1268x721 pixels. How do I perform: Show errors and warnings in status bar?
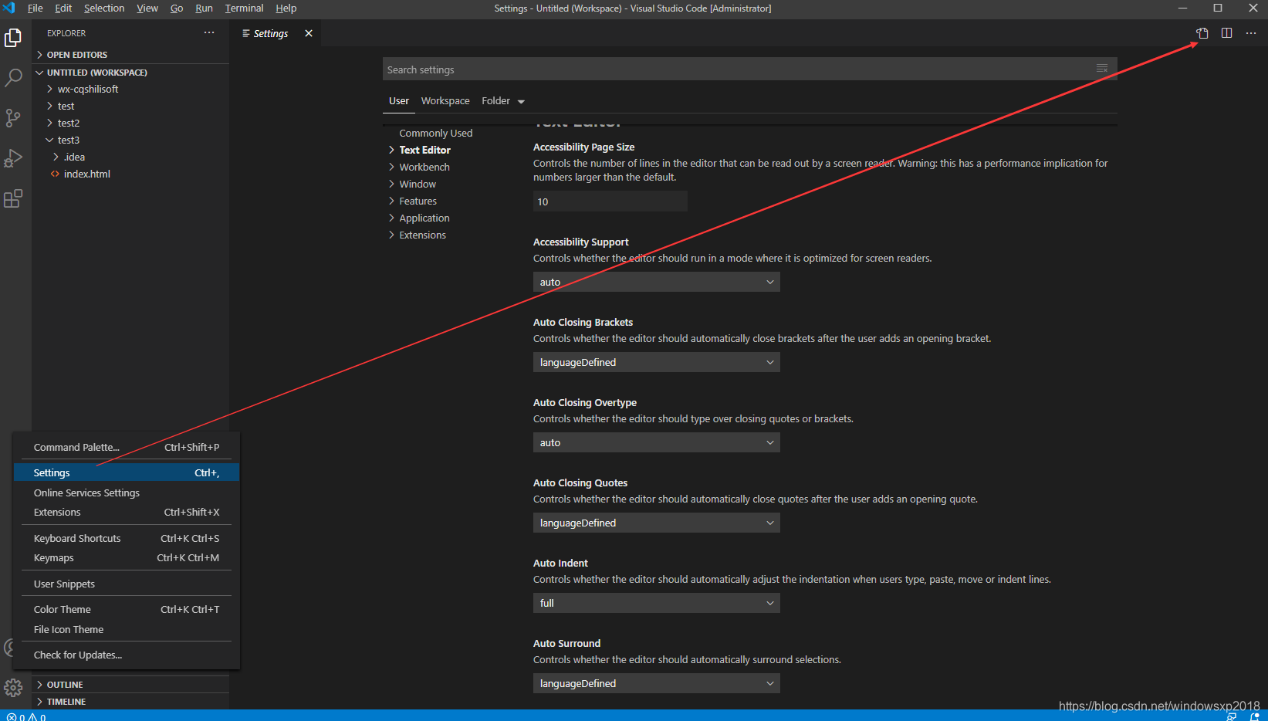click(26, 716)
